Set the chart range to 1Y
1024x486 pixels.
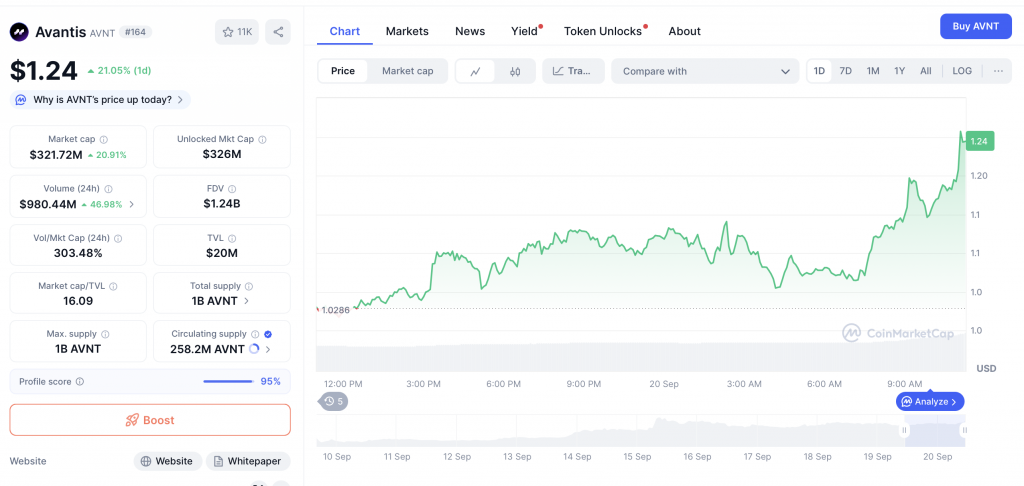[899, 71]
